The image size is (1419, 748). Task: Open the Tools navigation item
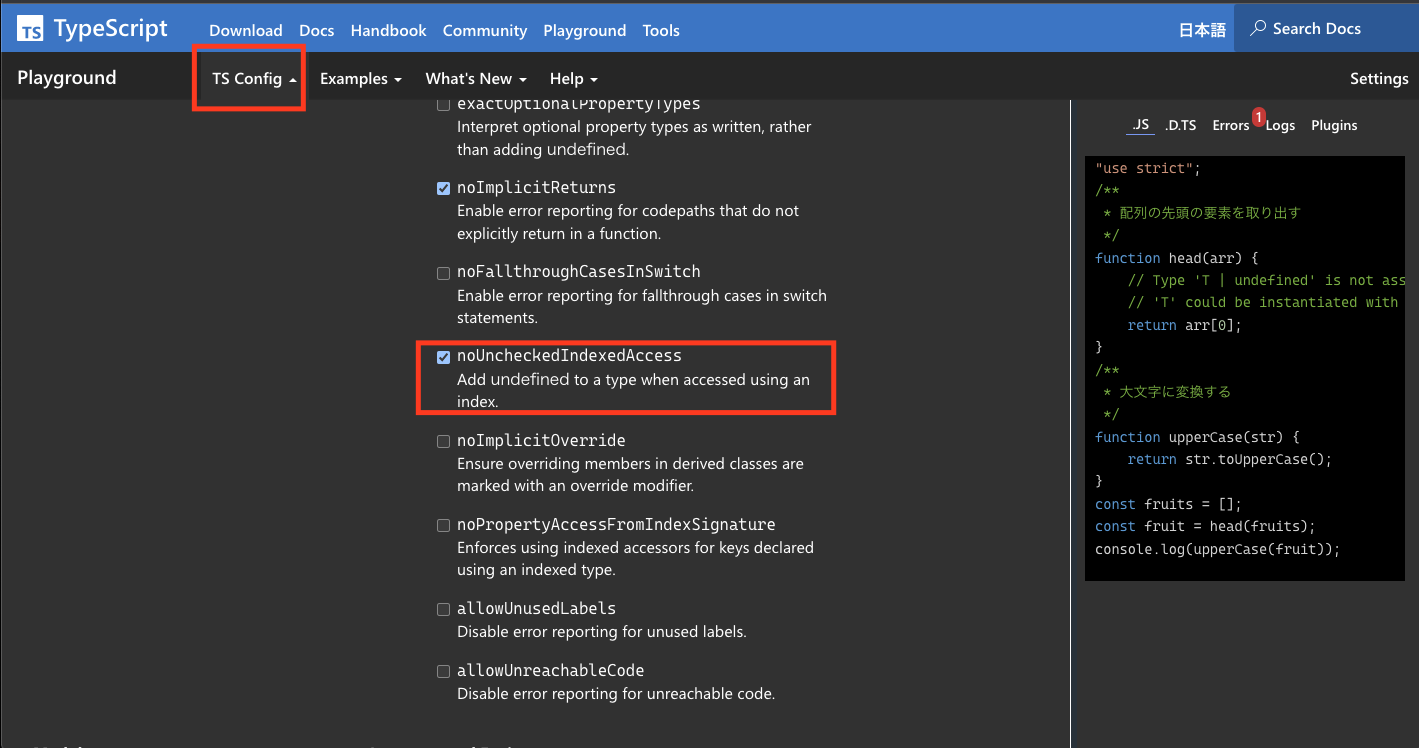click(x=661, y=30)
